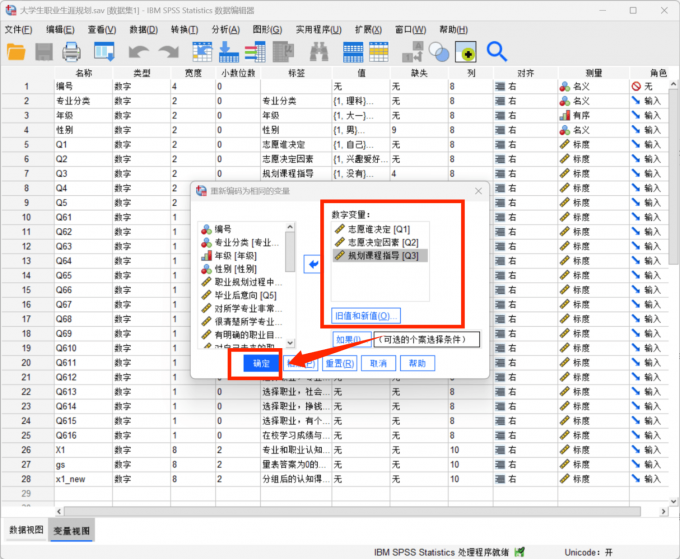Click the 重置(R) button

340,363
